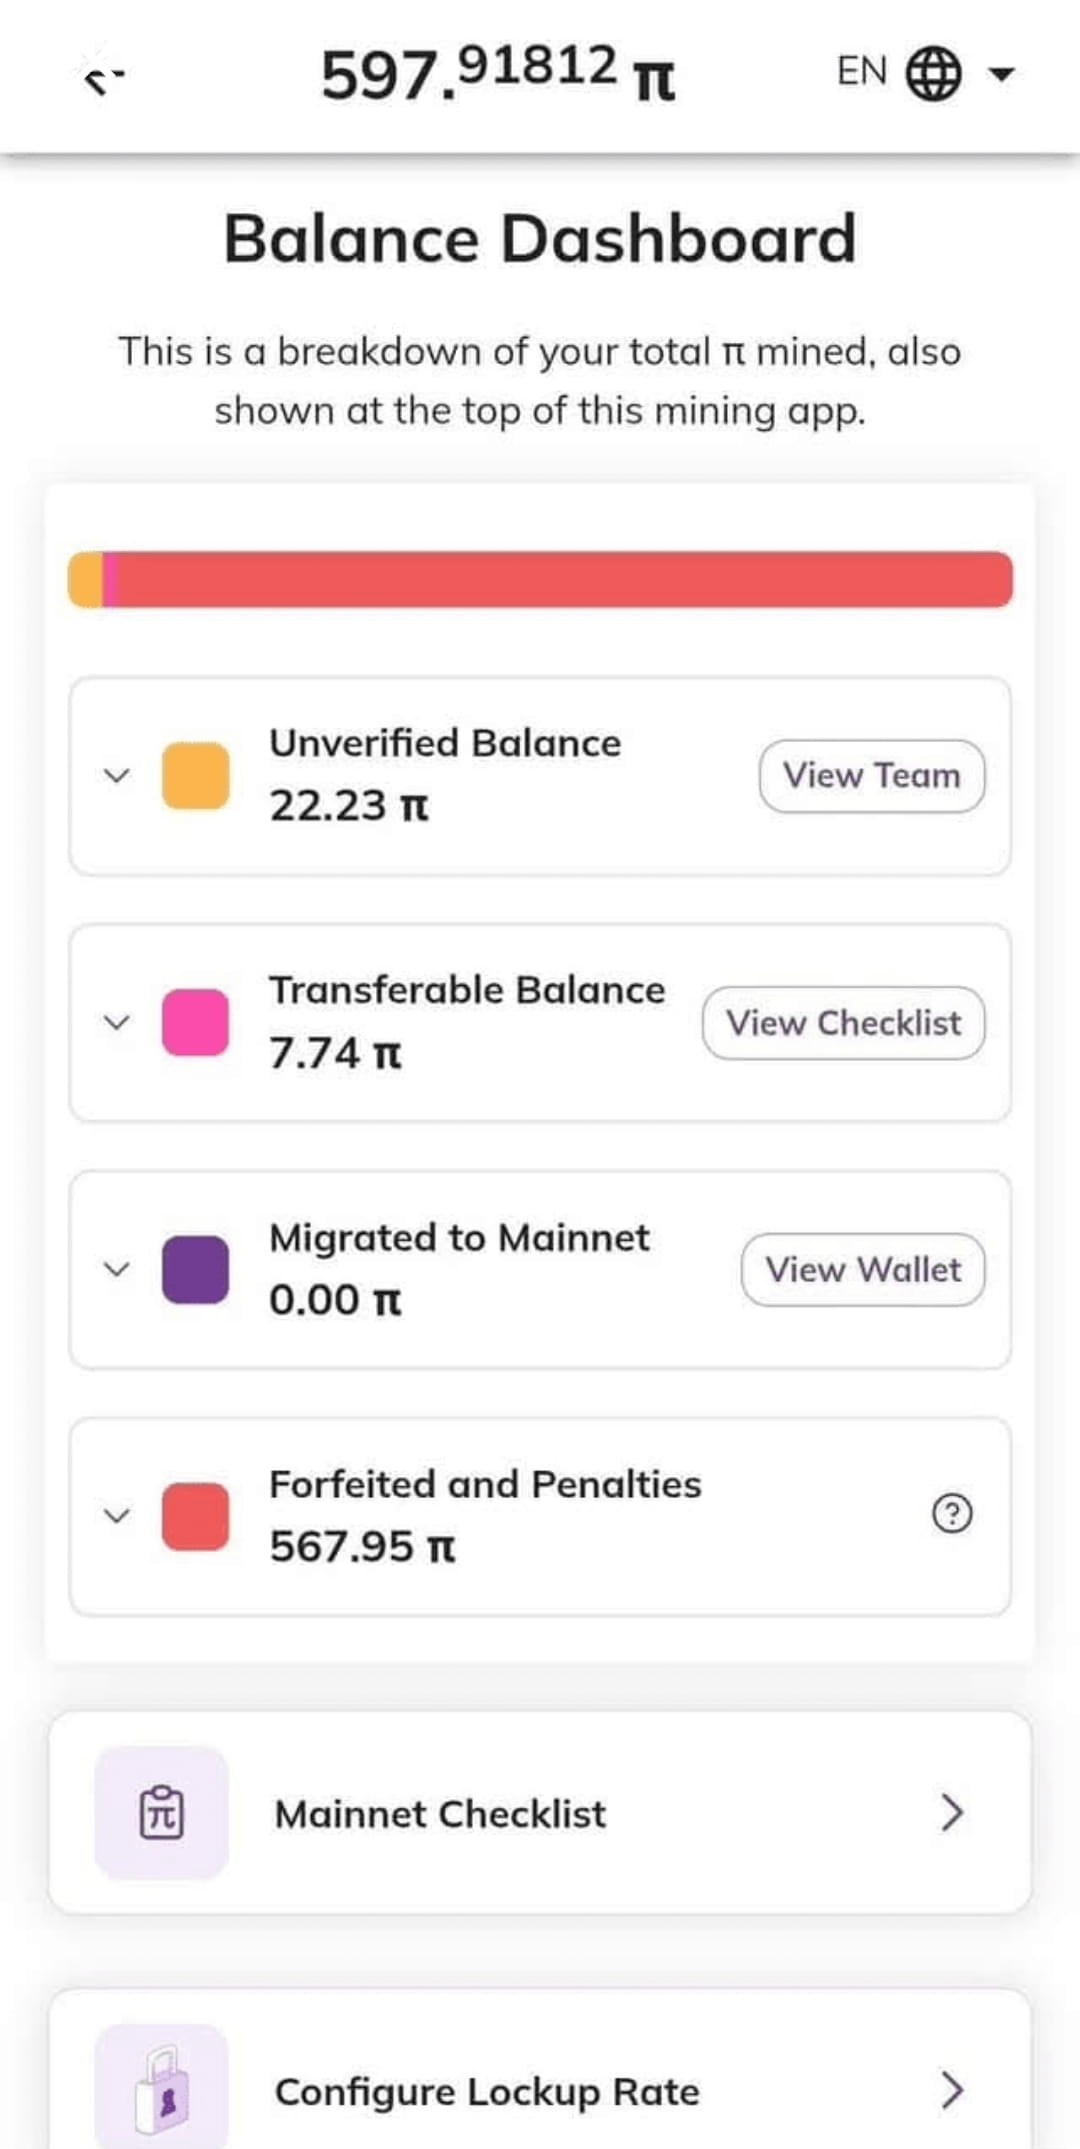Open the Mainnet Checklist menu item
The width and height of the screenshot is (1080, 2149).
tap(540, 1812)
